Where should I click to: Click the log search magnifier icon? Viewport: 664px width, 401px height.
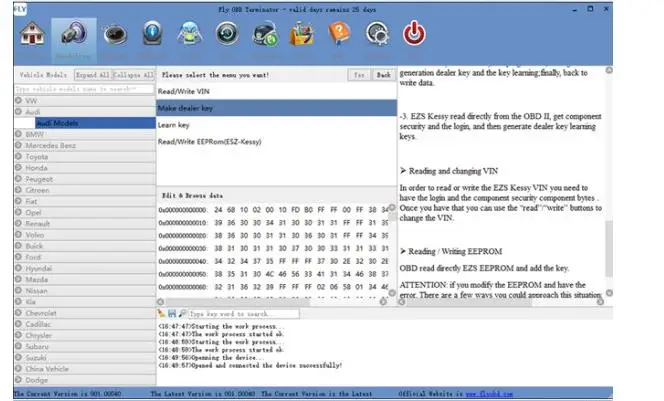point(182,313)
